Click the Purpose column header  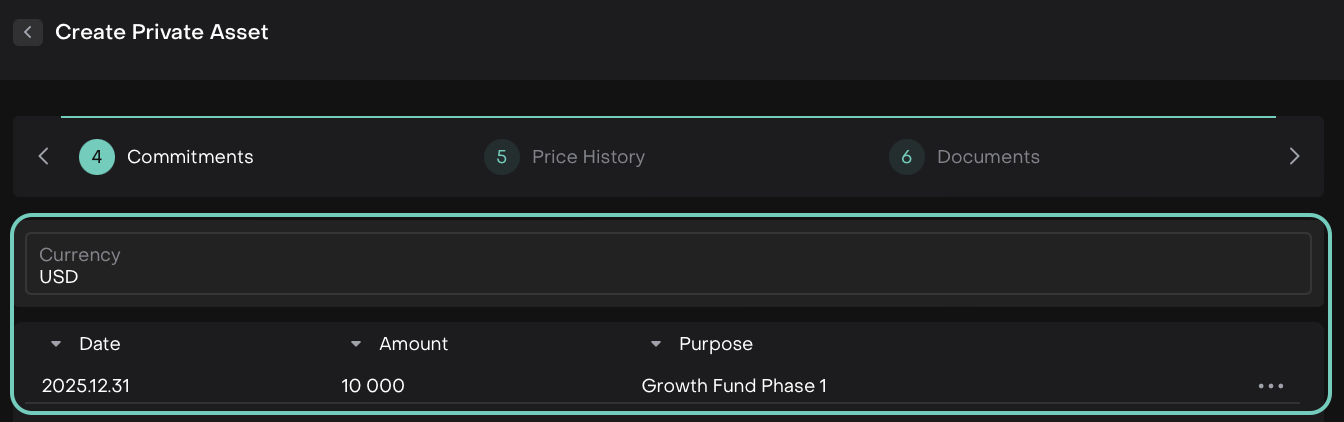[x=715, y=344]
